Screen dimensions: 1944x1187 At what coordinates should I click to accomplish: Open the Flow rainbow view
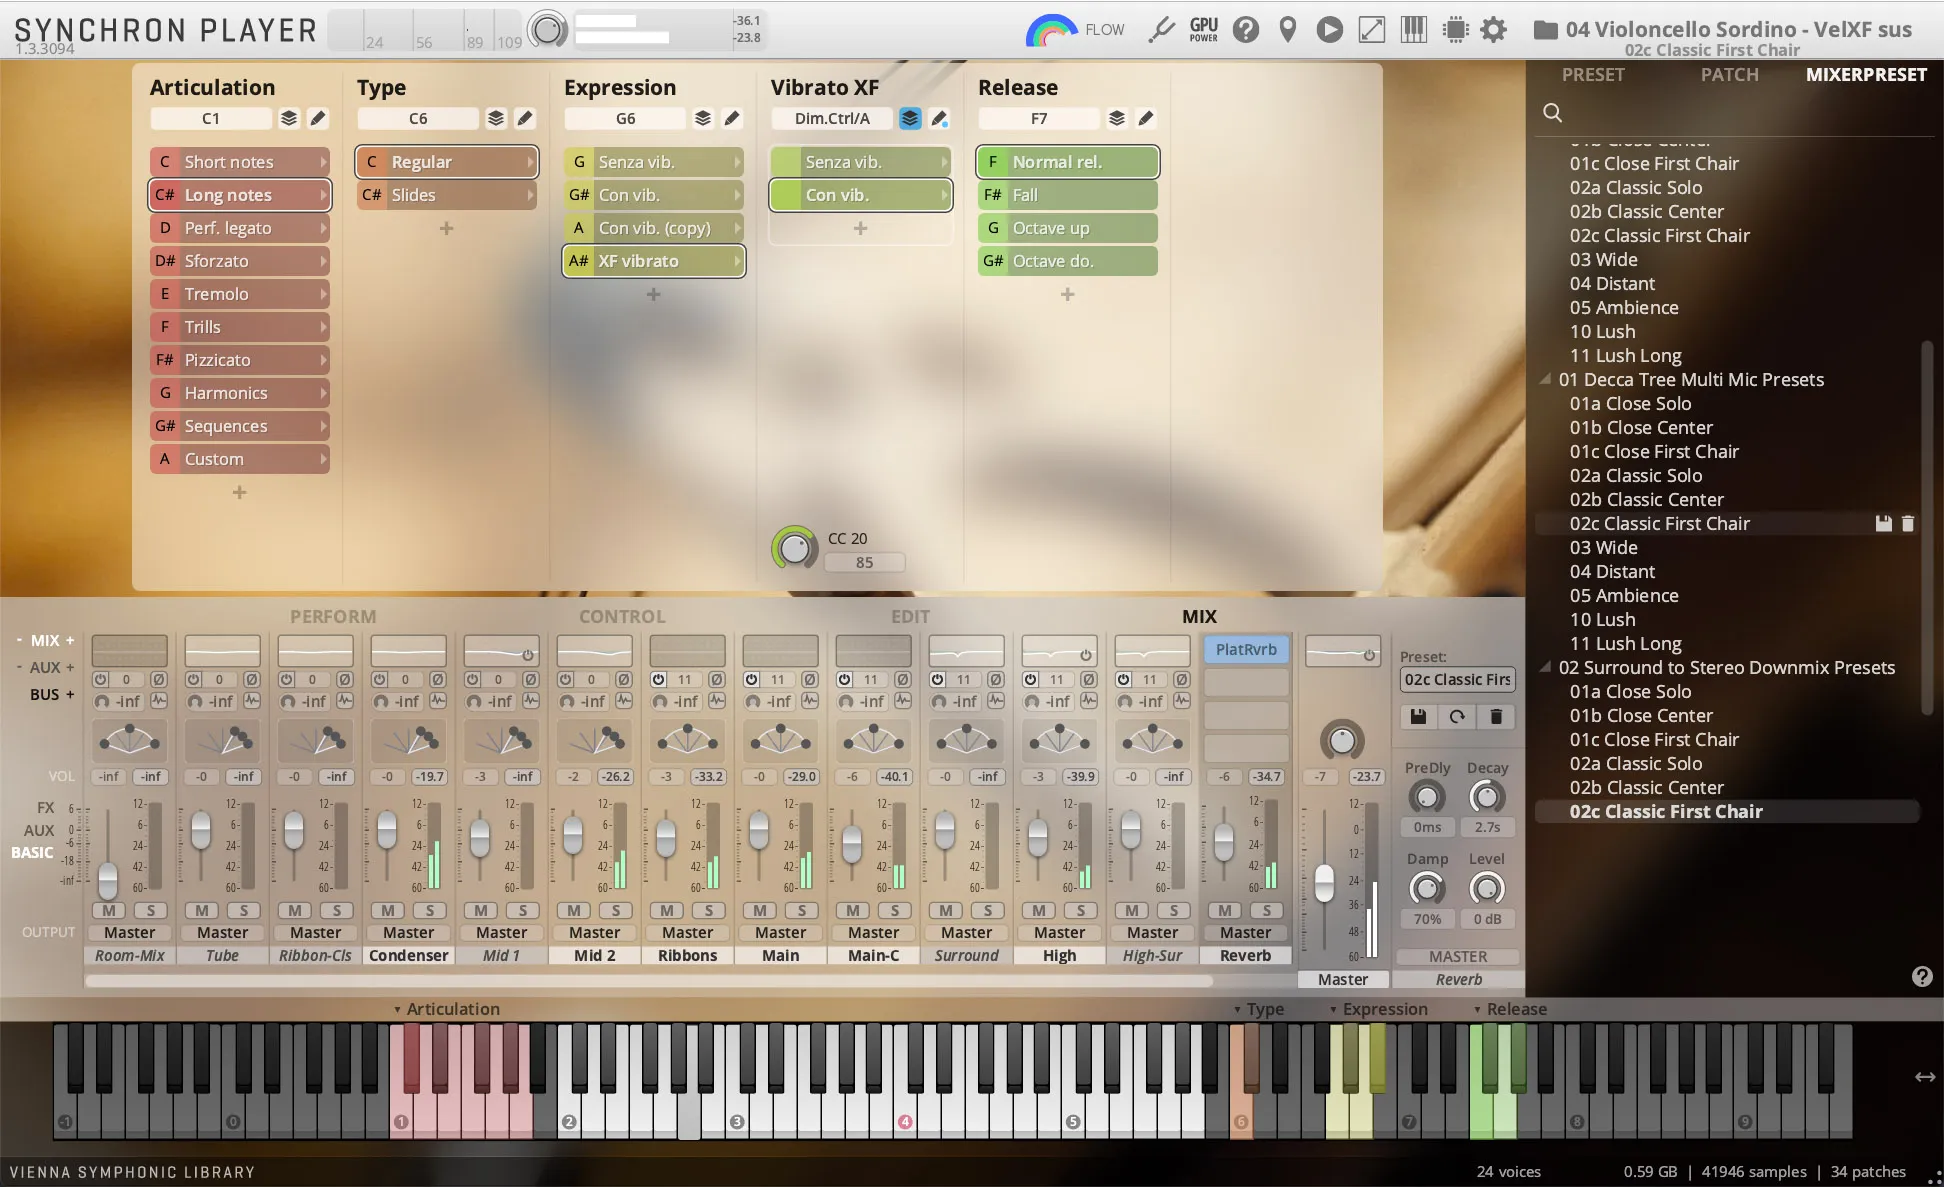click(1051, 30)
